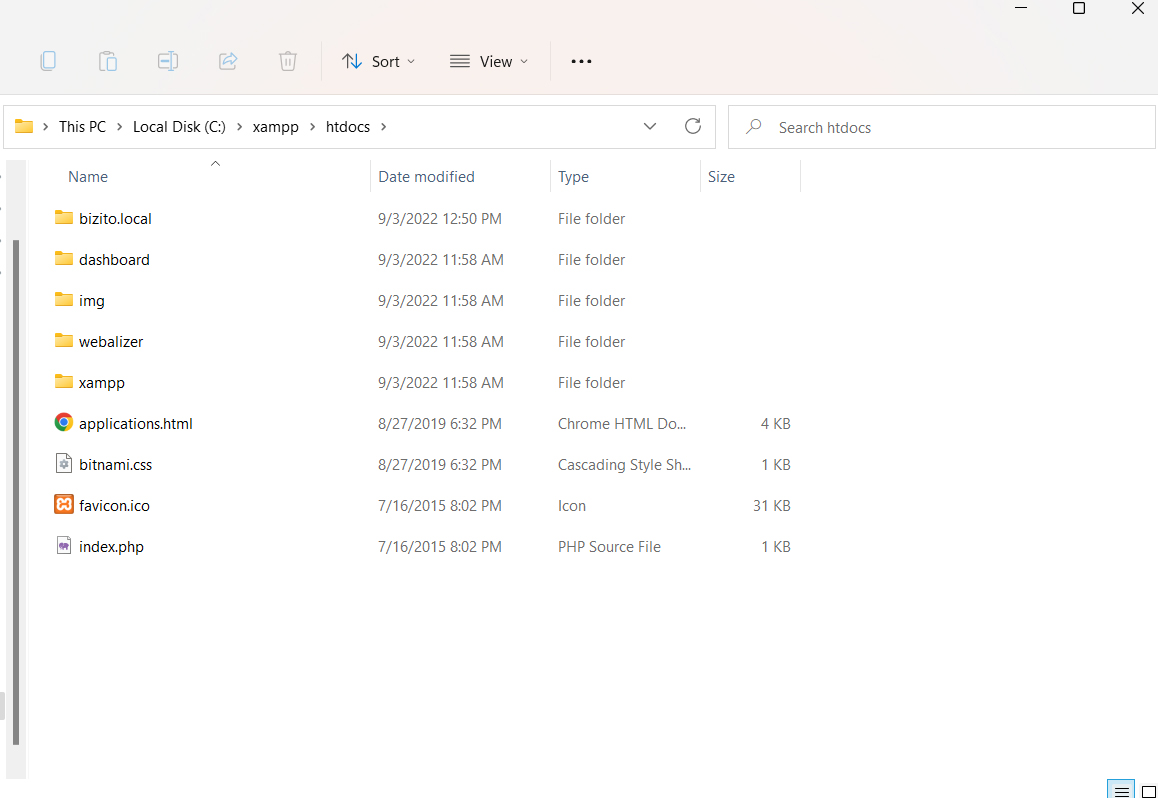Image resolution: width=1158 pixels, height=798 pixels.
Task: Click htdocs in breadcrumb path
Action: [348, 127]
